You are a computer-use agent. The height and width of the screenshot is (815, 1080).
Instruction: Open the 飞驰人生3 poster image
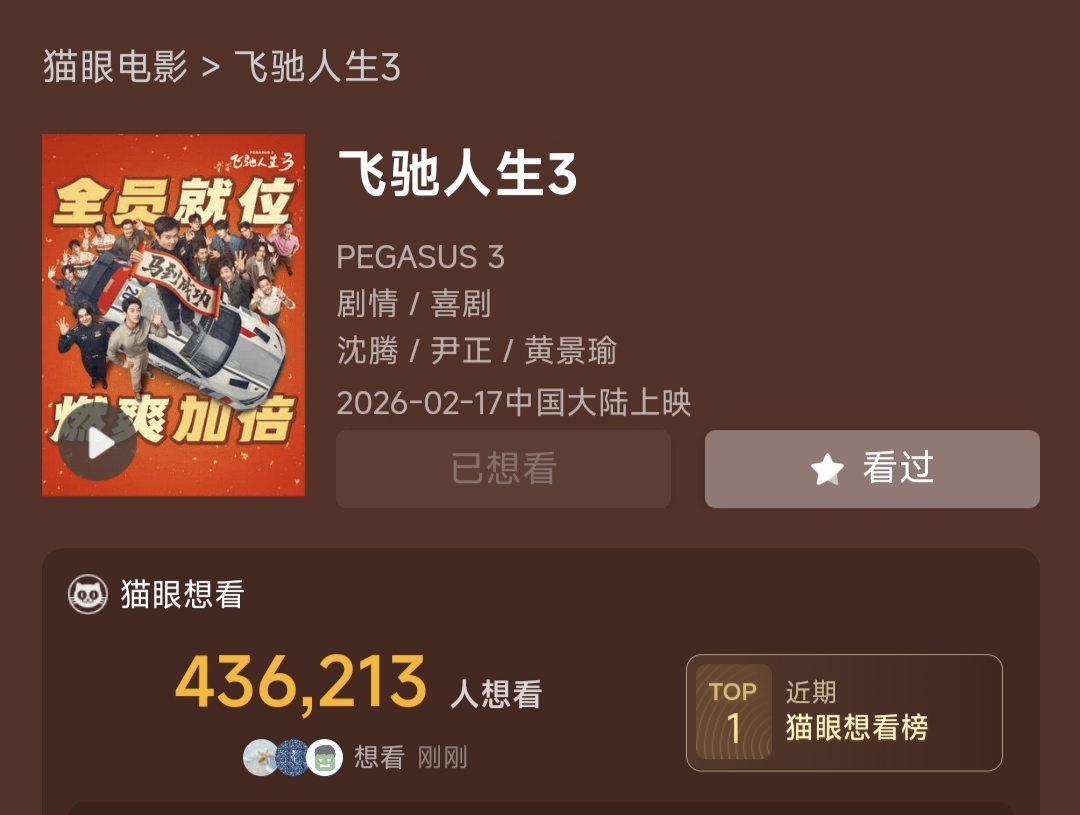174,315
